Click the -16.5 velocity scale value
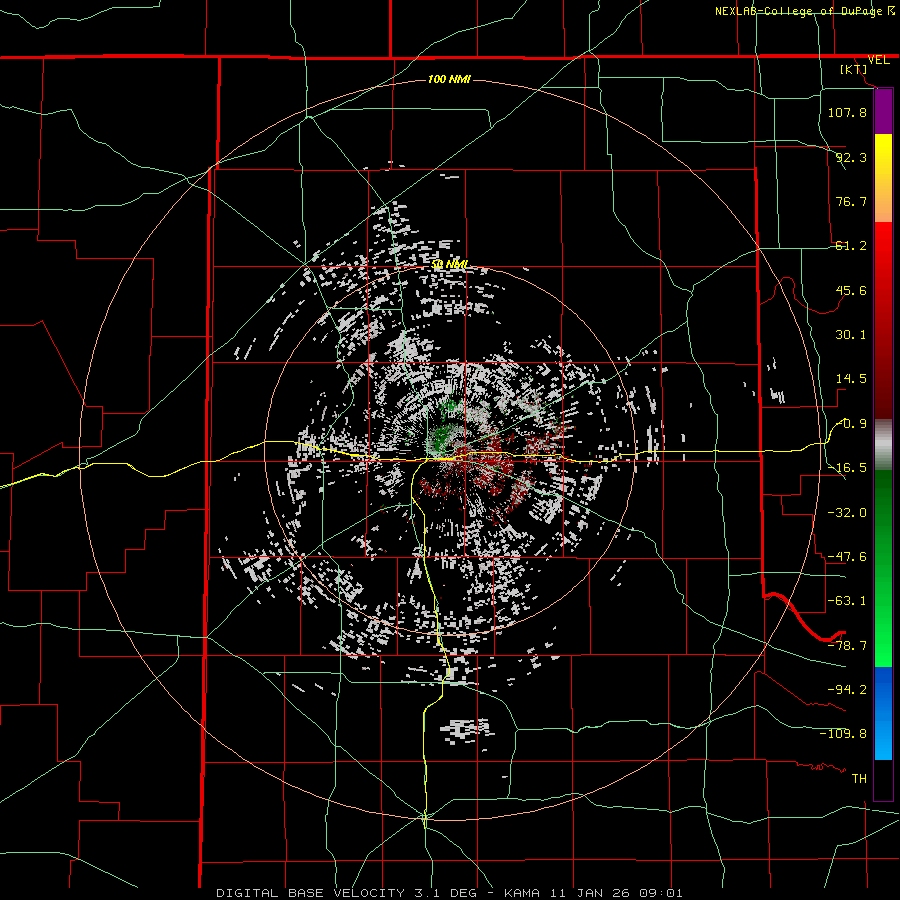Image resolution: width=900 pixels, height=900 pixels. pyautogui.click(x=847, y=468)
